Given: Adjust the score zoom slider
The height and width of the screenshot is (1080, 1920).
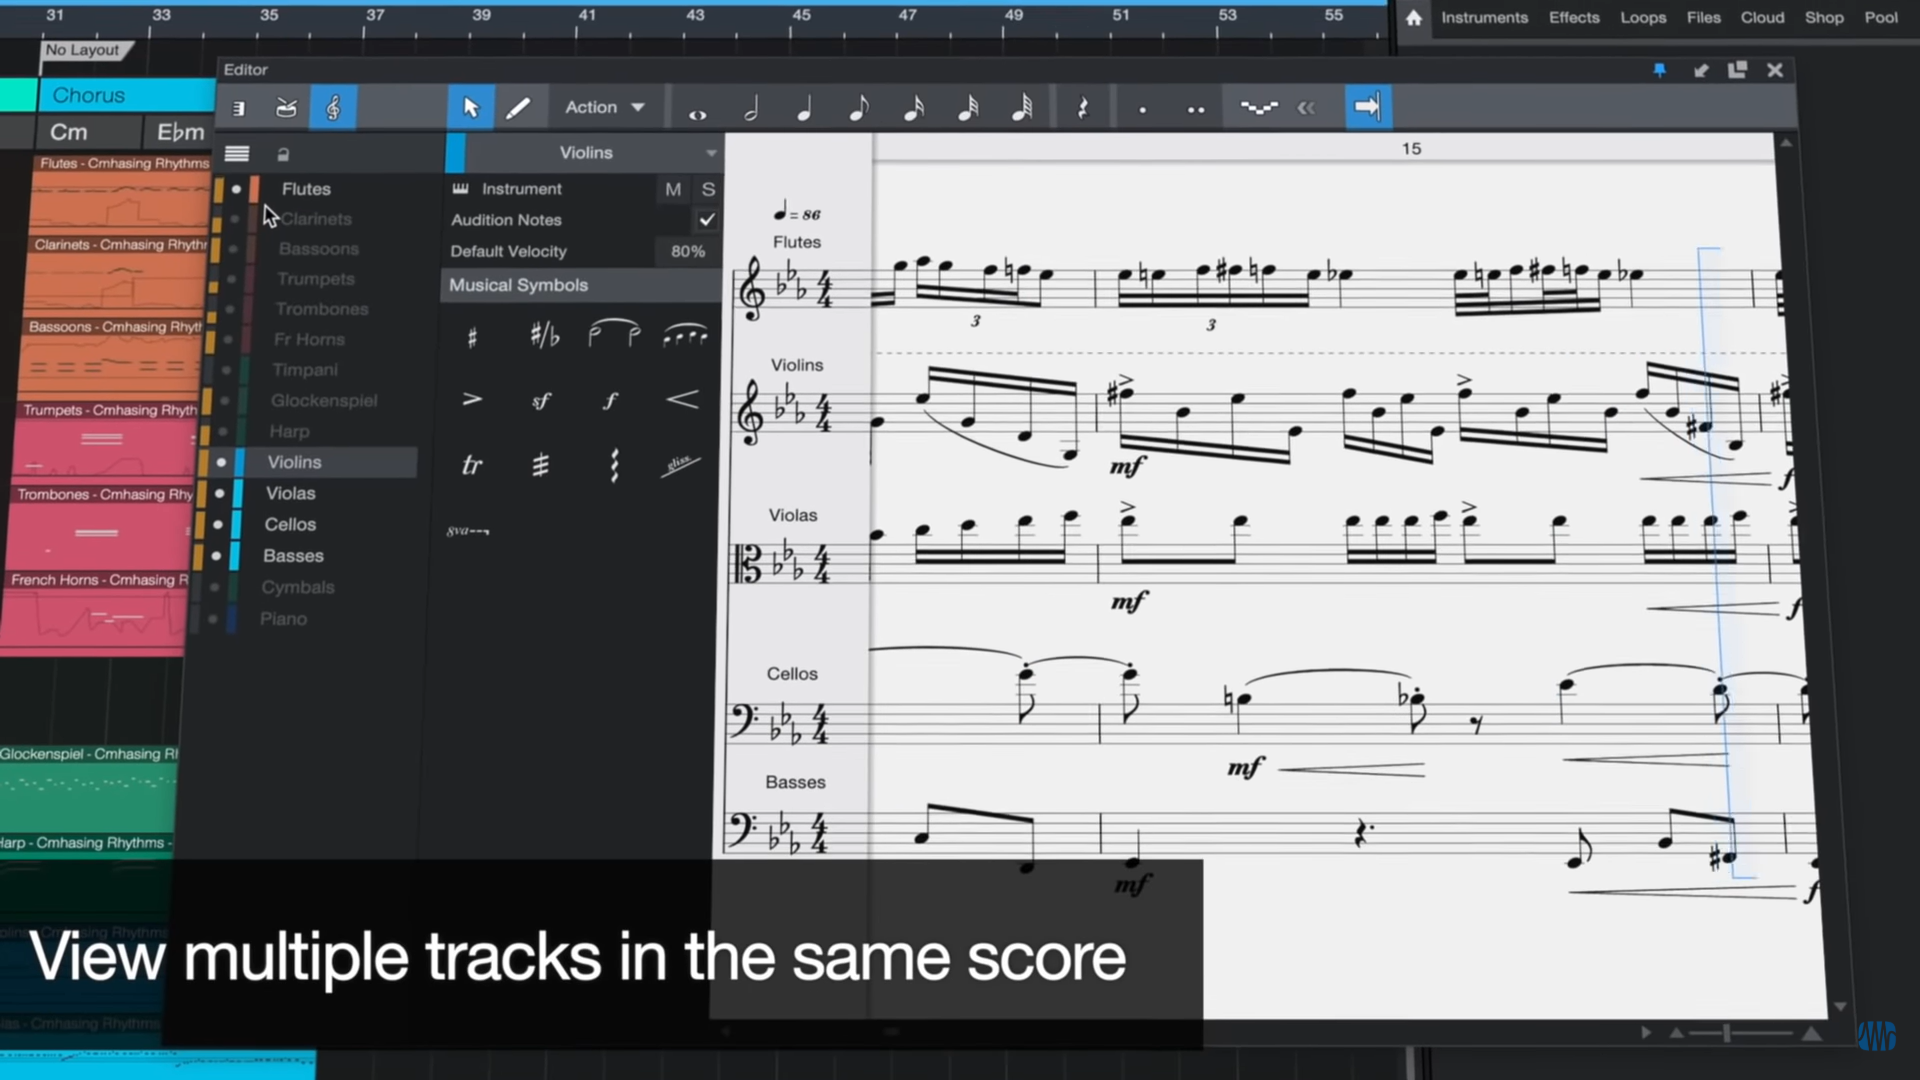Looking at the screenshot, I should (1727, 1033).
